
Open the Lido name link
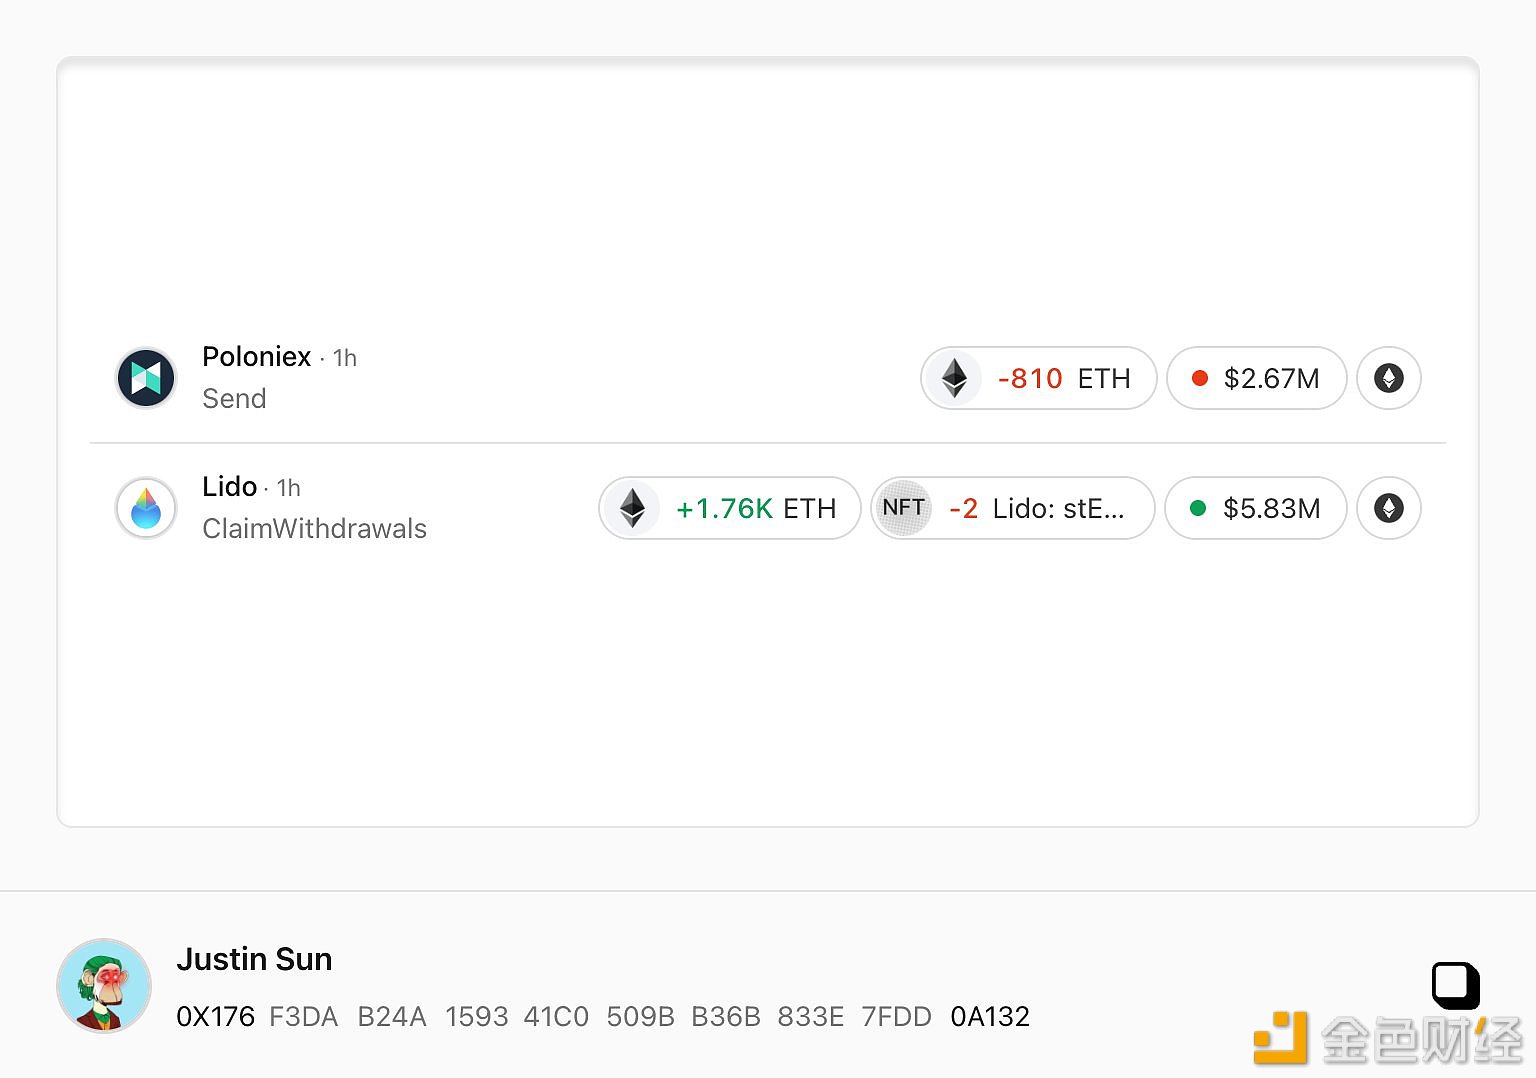pyautogui.click(x=230, y=487)
